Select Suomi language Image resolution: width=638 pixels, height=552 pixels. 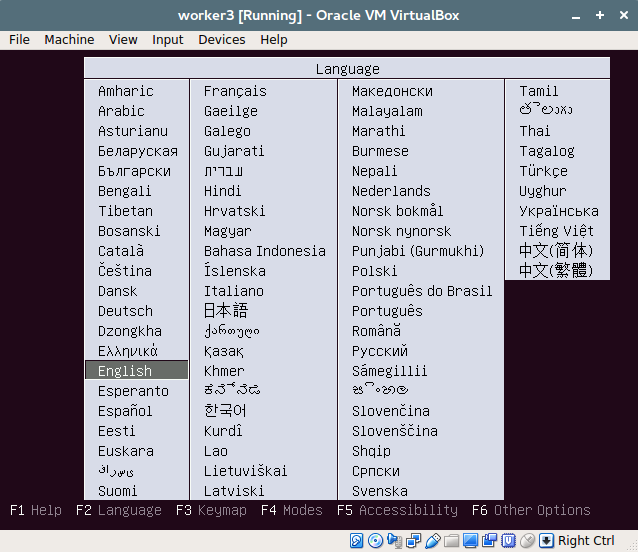click(118, 491)
